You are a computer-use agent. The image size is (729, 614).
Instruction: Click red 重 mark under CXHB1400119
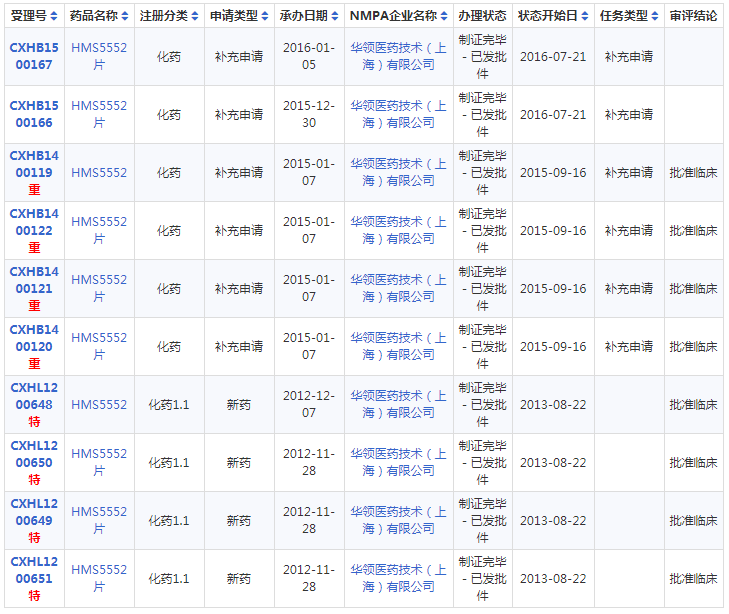34,190
